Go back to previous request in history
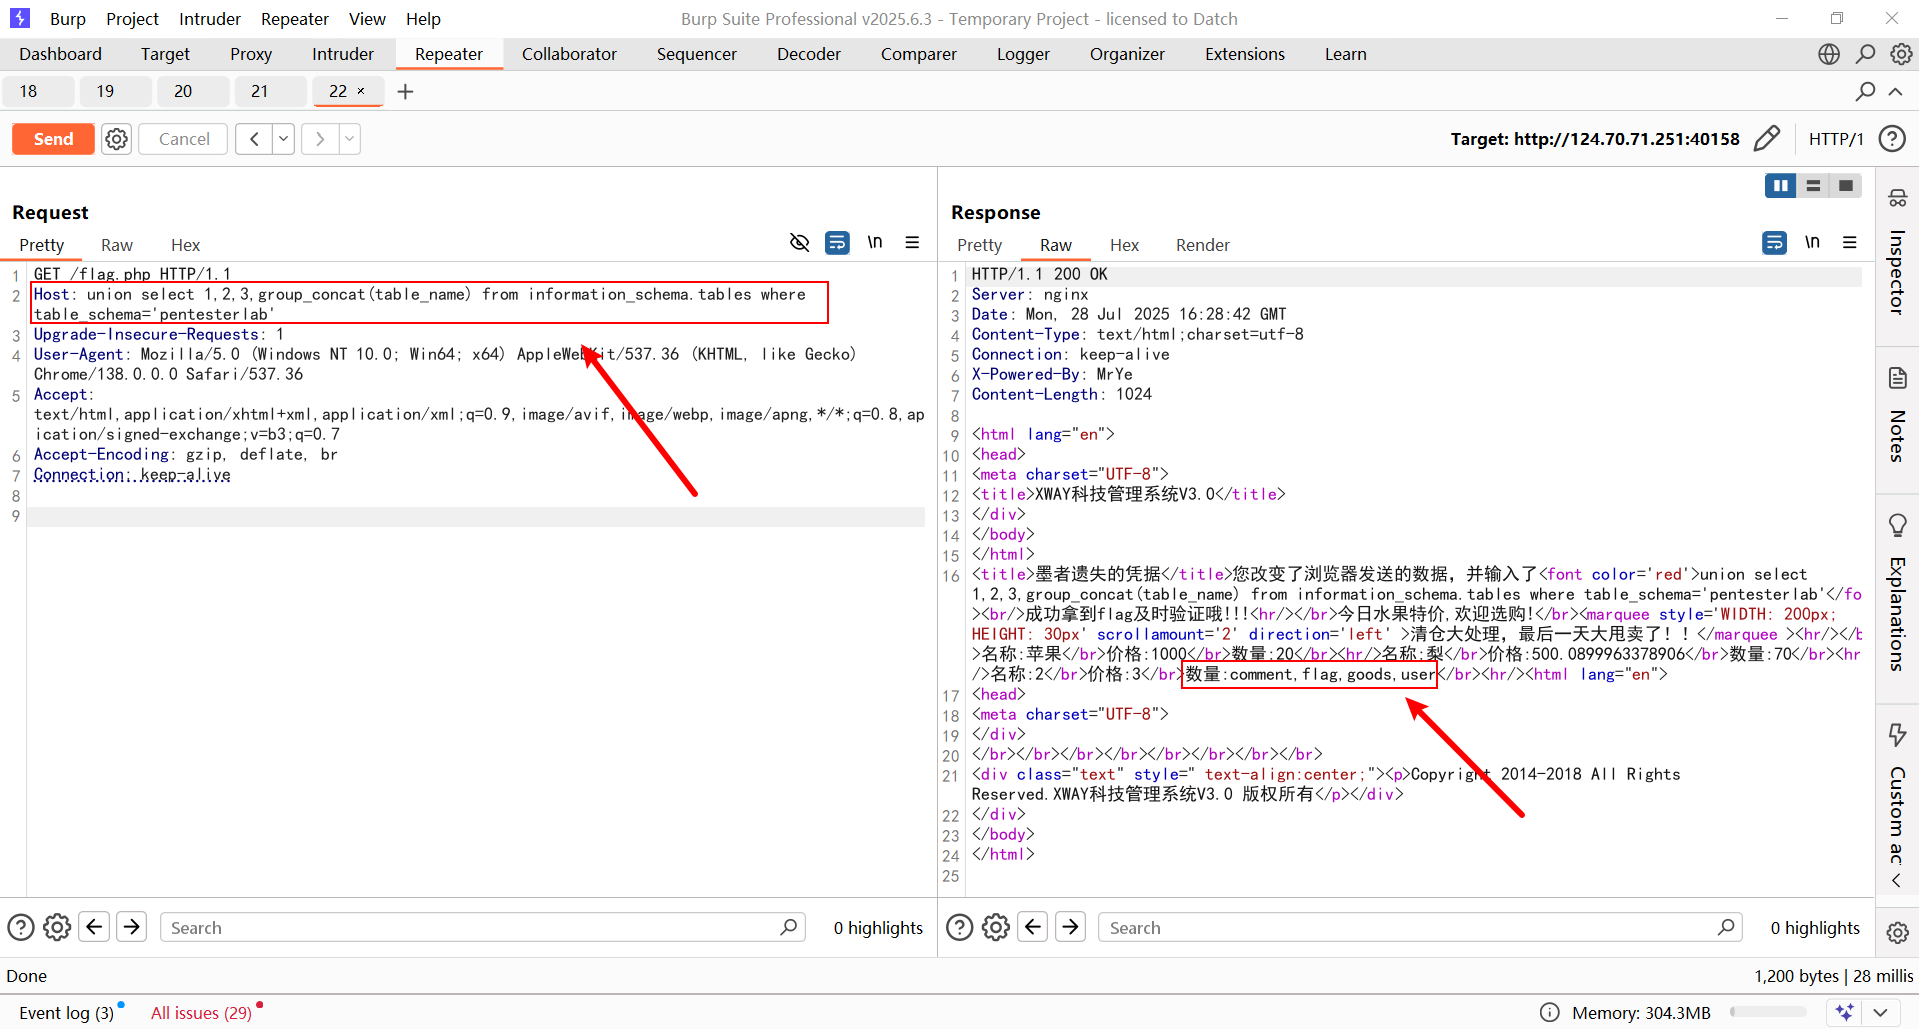1920x1030 pixels. coord(254,139)
